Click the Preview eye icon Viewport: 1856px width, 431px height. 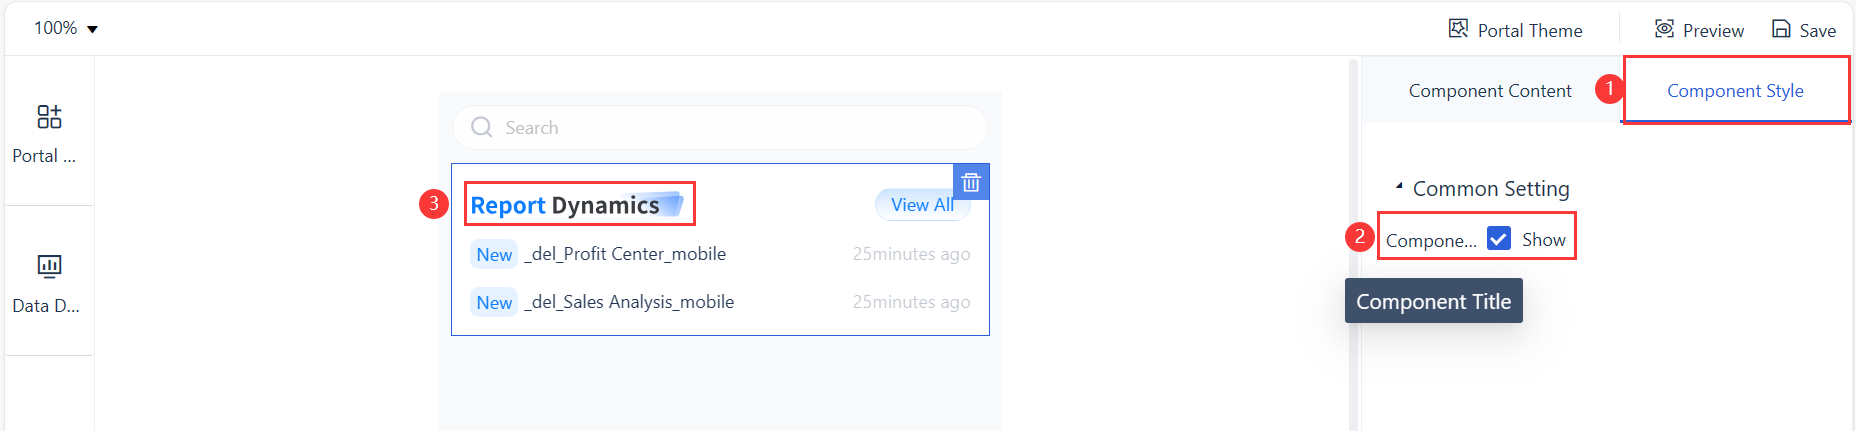click(x=1664, y=29)
